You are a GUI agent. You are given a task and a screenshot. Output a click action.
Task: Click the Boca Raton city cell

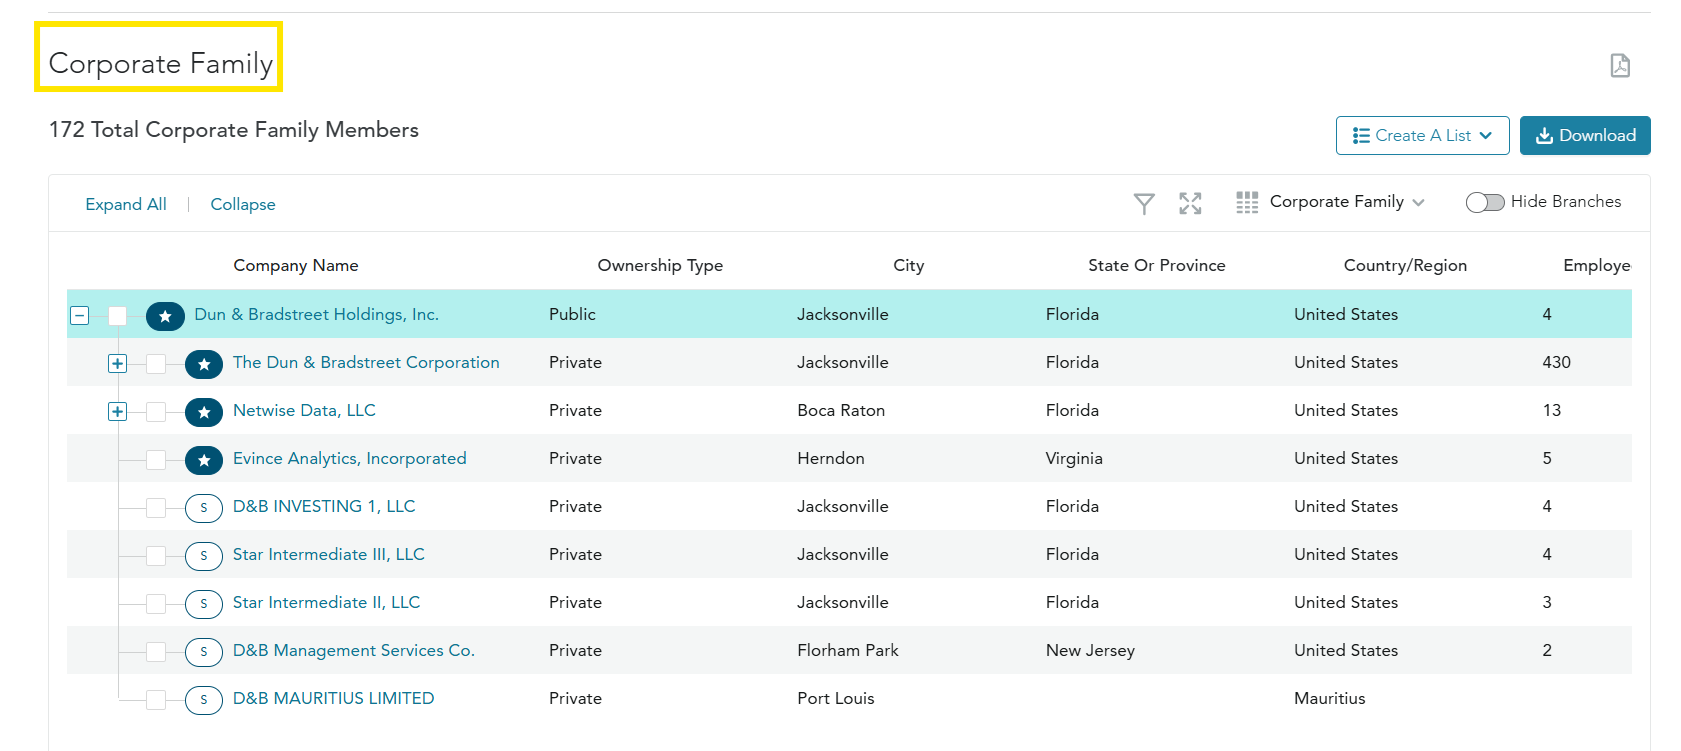click(841, 410)
